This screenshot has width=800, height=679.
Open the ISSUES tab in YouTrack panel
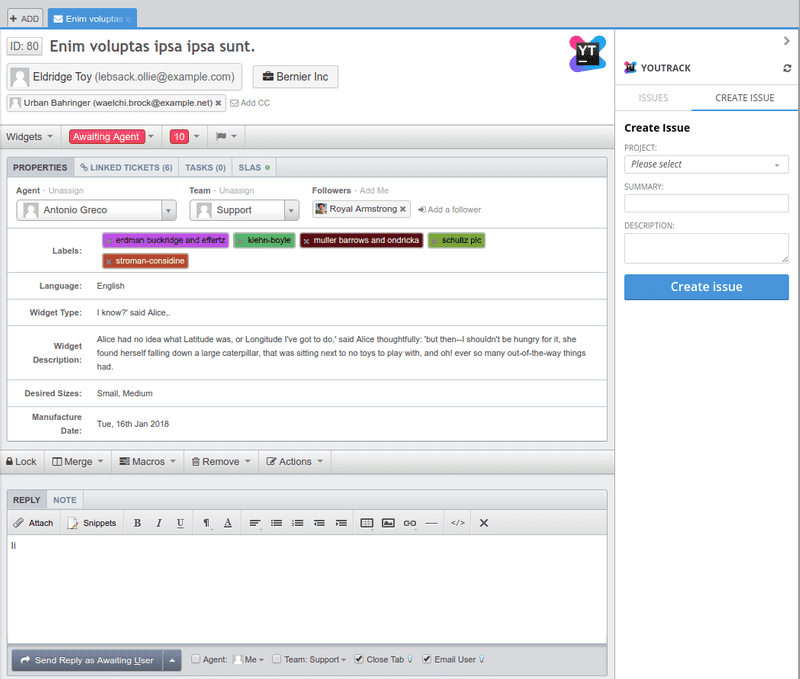(652, 98)
